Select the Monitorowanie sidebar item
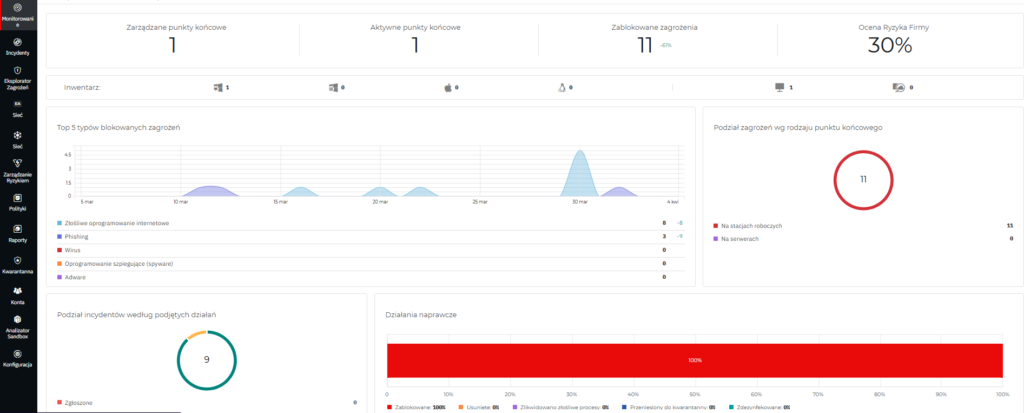The width and height of the screenshot is (1024, 413). click(x=17, y=13)
